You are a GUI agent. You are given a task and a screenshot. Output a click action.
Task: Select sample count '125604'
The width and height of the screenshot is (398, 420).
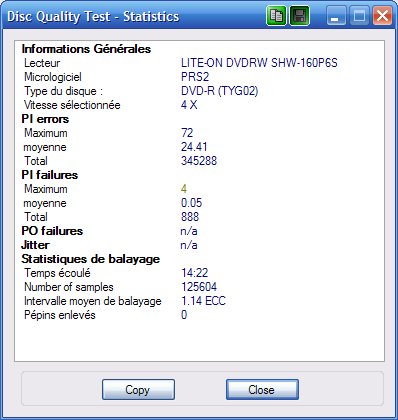tap(199, 287)
